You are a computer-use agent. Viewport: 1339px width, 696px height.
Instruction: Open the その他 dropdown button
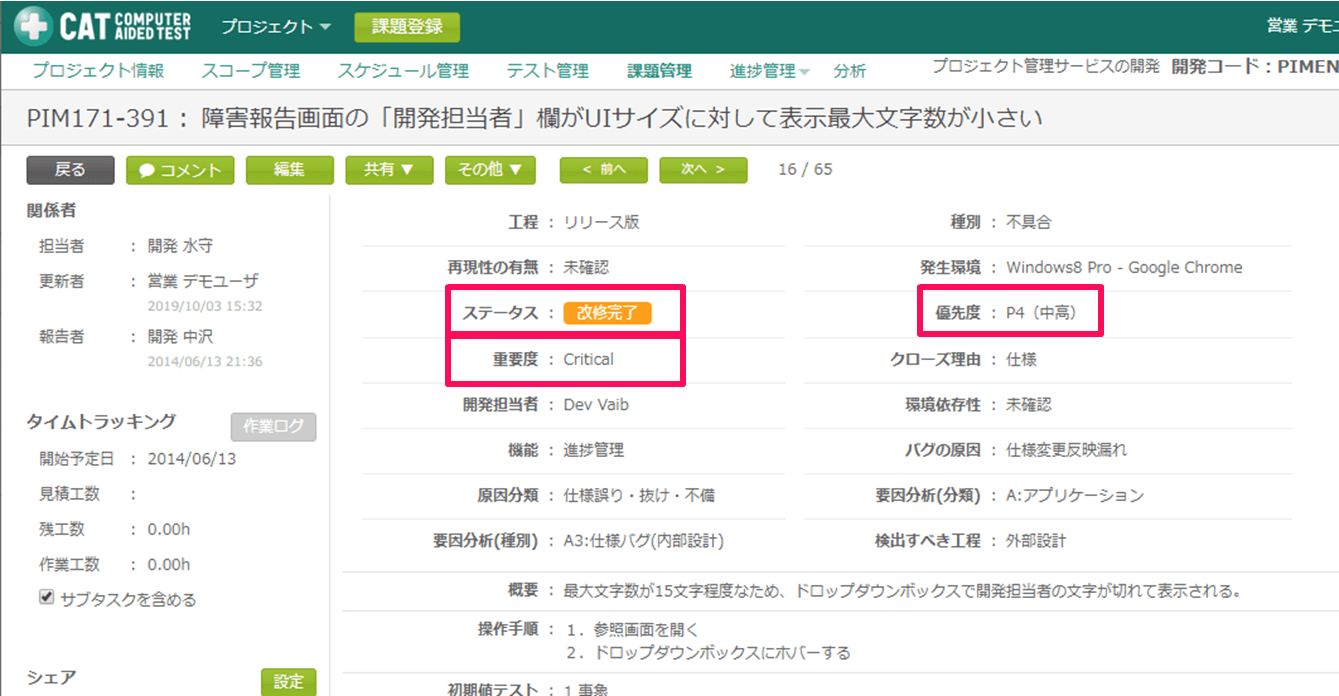[x=490, y=170]
